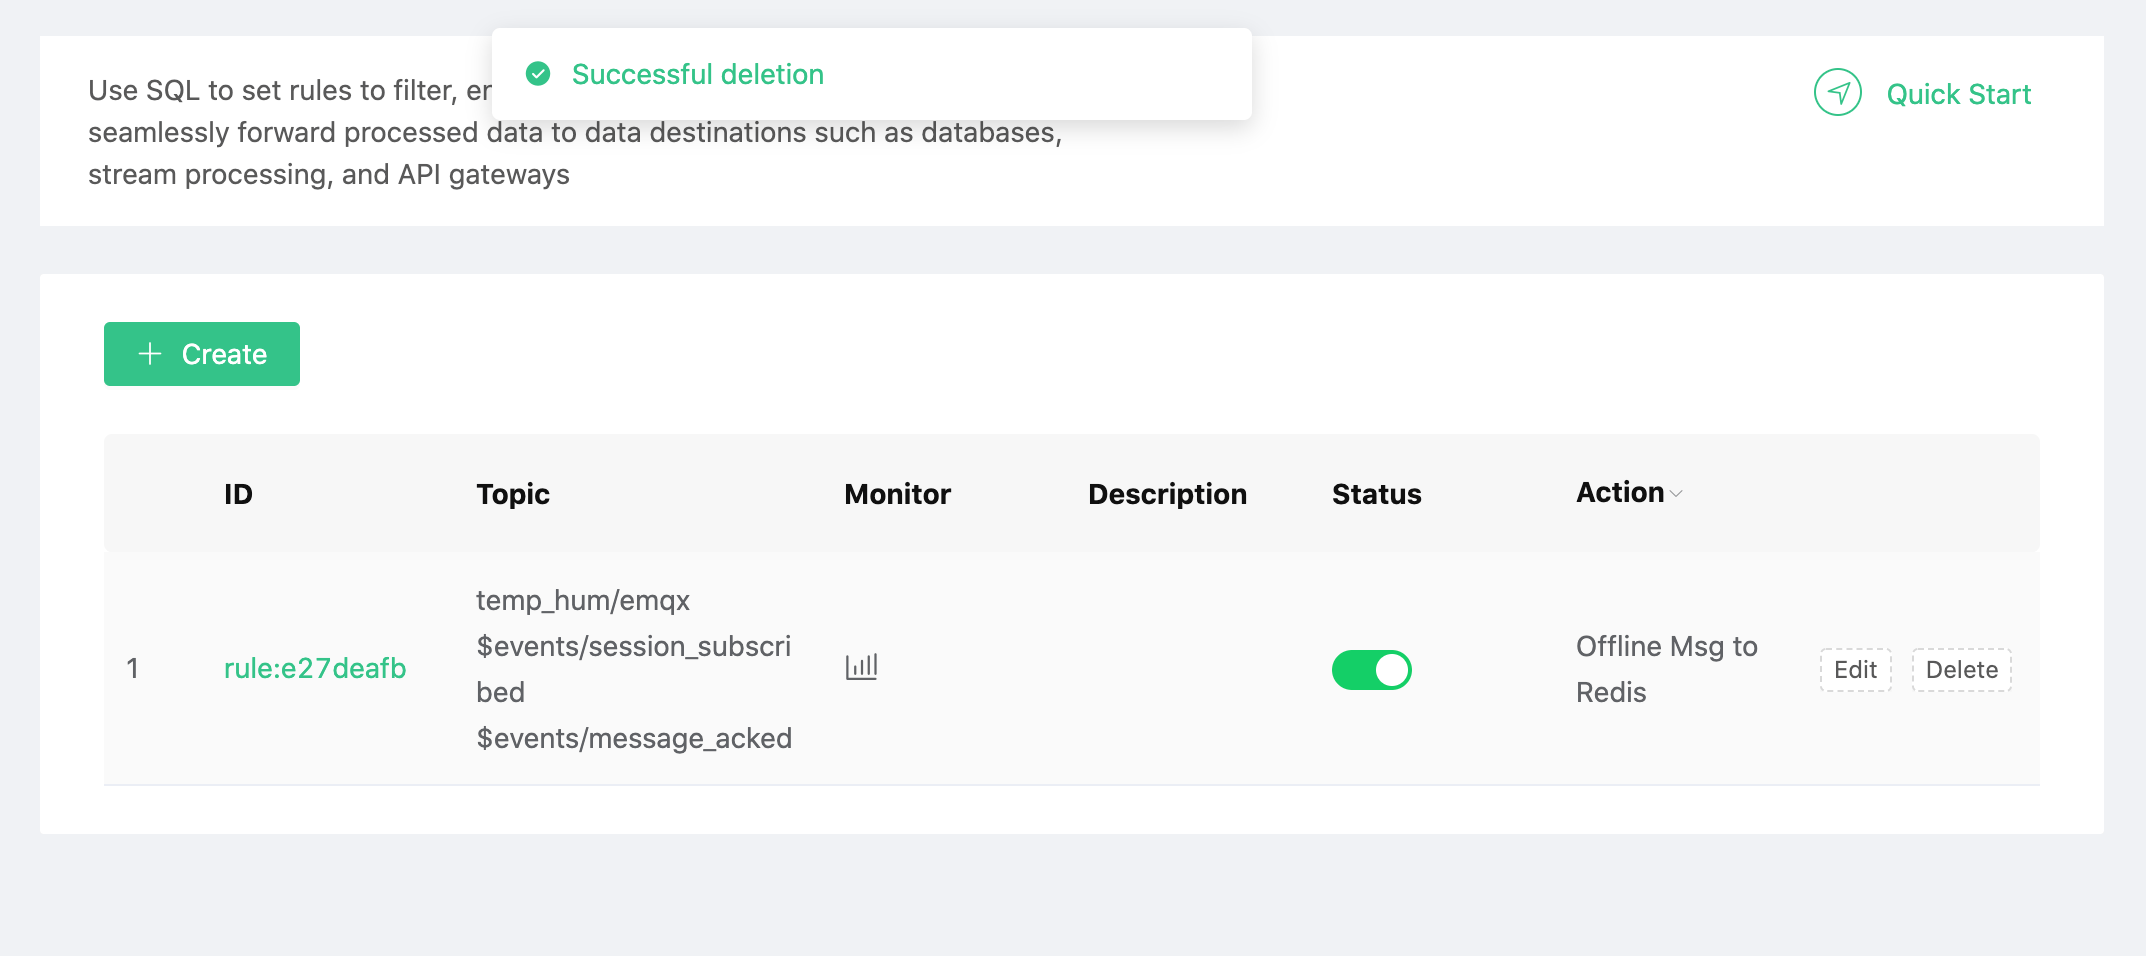This screenshot has width=2146, height=956.
Task: Click the Description column header
Action: click(x=1167, y=494)
